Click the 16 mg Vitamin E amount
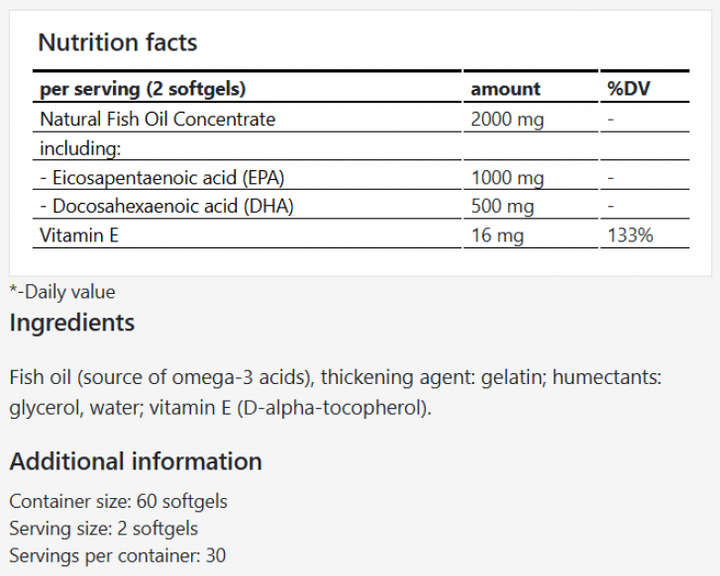Image resolution: width=720 pixels, height=576 pixels. tap(497, 236)
